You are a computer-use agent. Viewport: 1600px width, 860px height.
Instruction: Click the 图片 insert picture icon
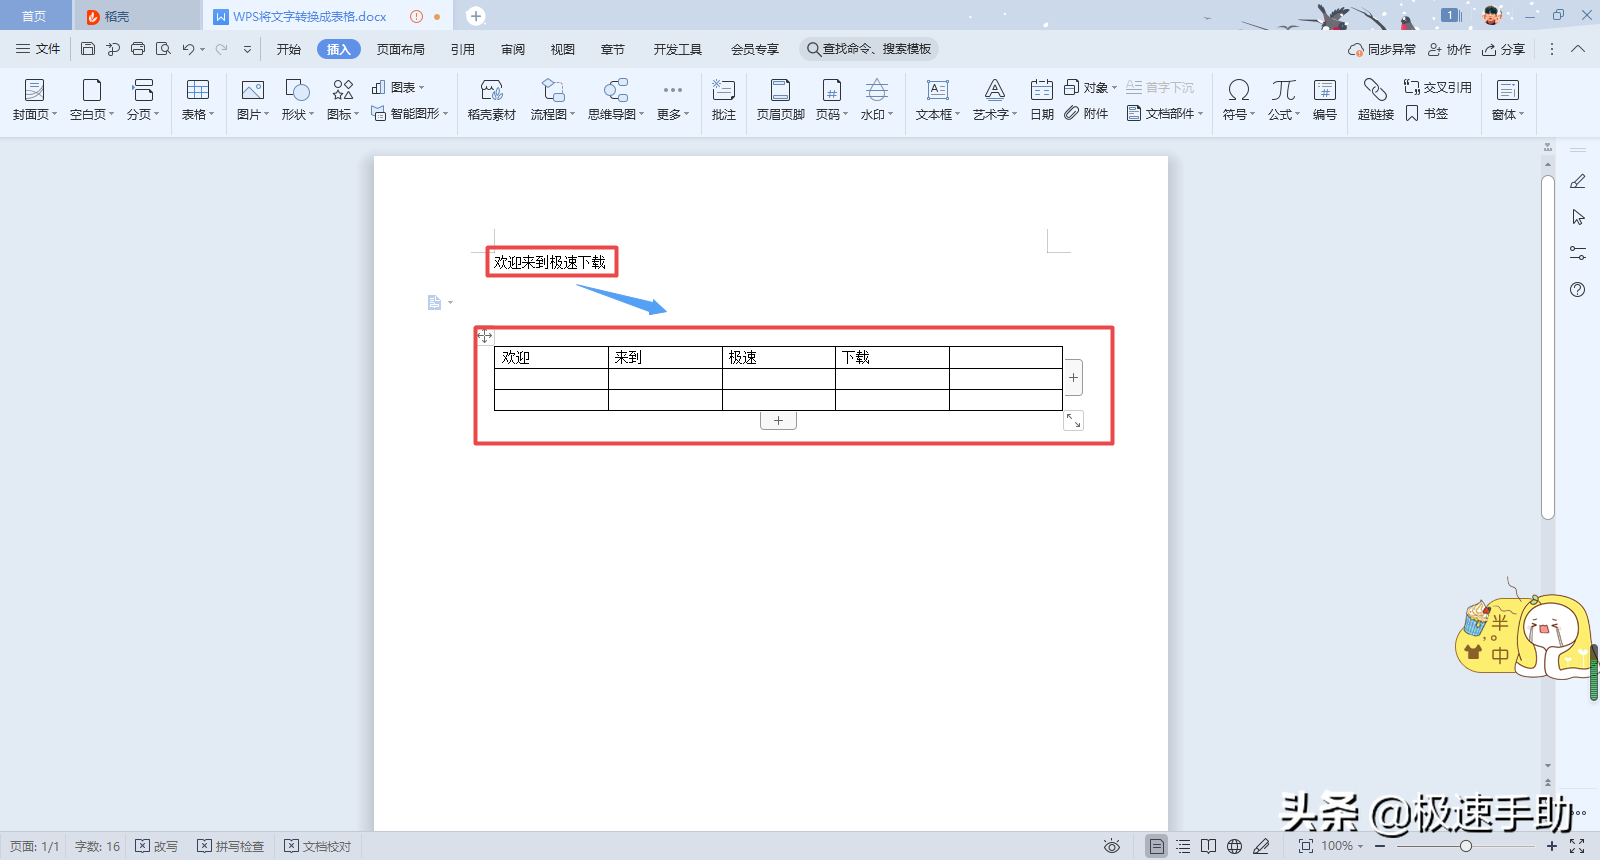[252, 100]
